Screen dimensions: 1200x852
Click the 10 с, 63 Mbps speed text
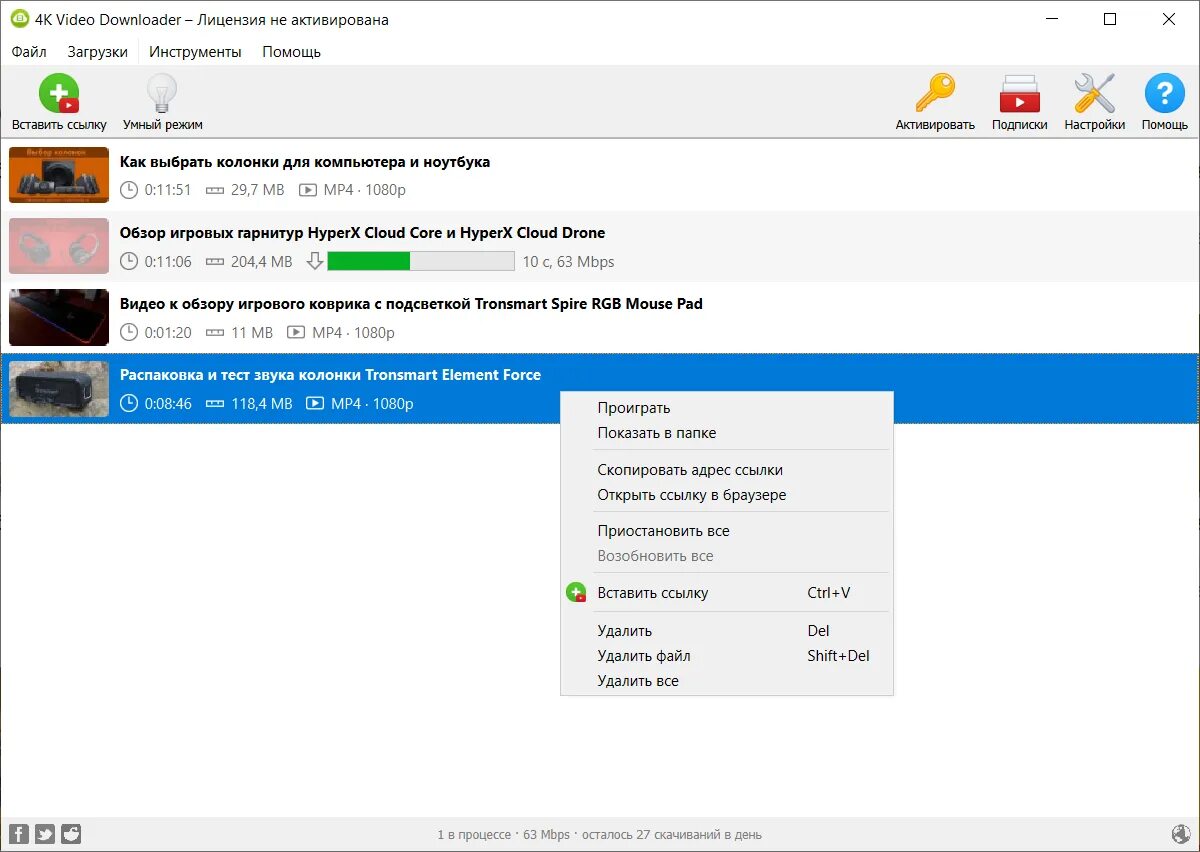(568, 262)
